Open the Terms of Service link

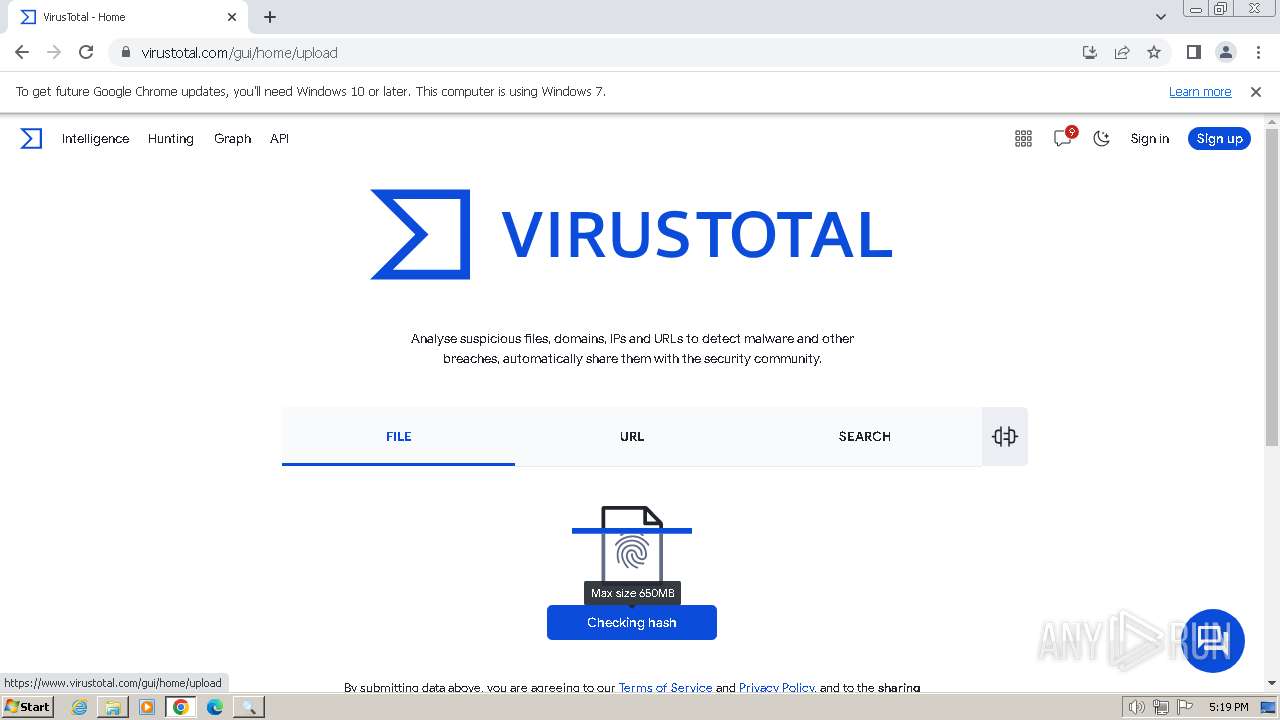tap(665, 687)
